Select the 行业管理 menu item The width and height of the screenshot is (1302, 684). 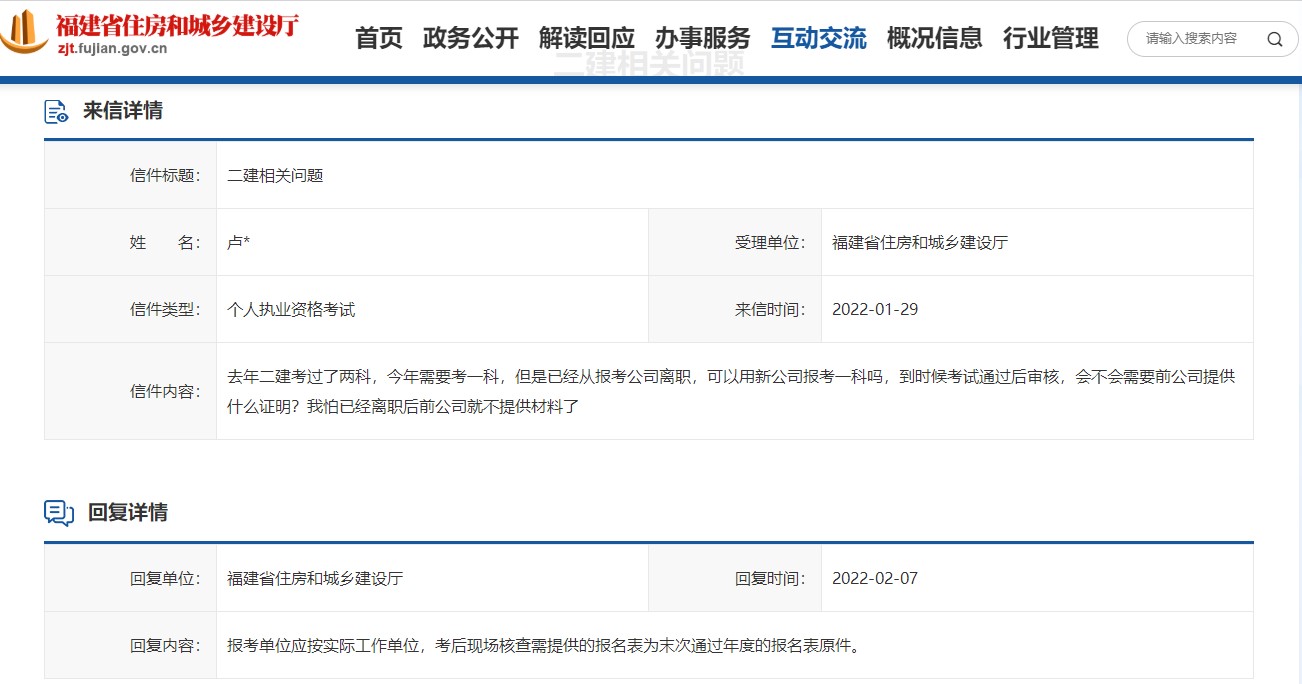(x=1049, y=38)
